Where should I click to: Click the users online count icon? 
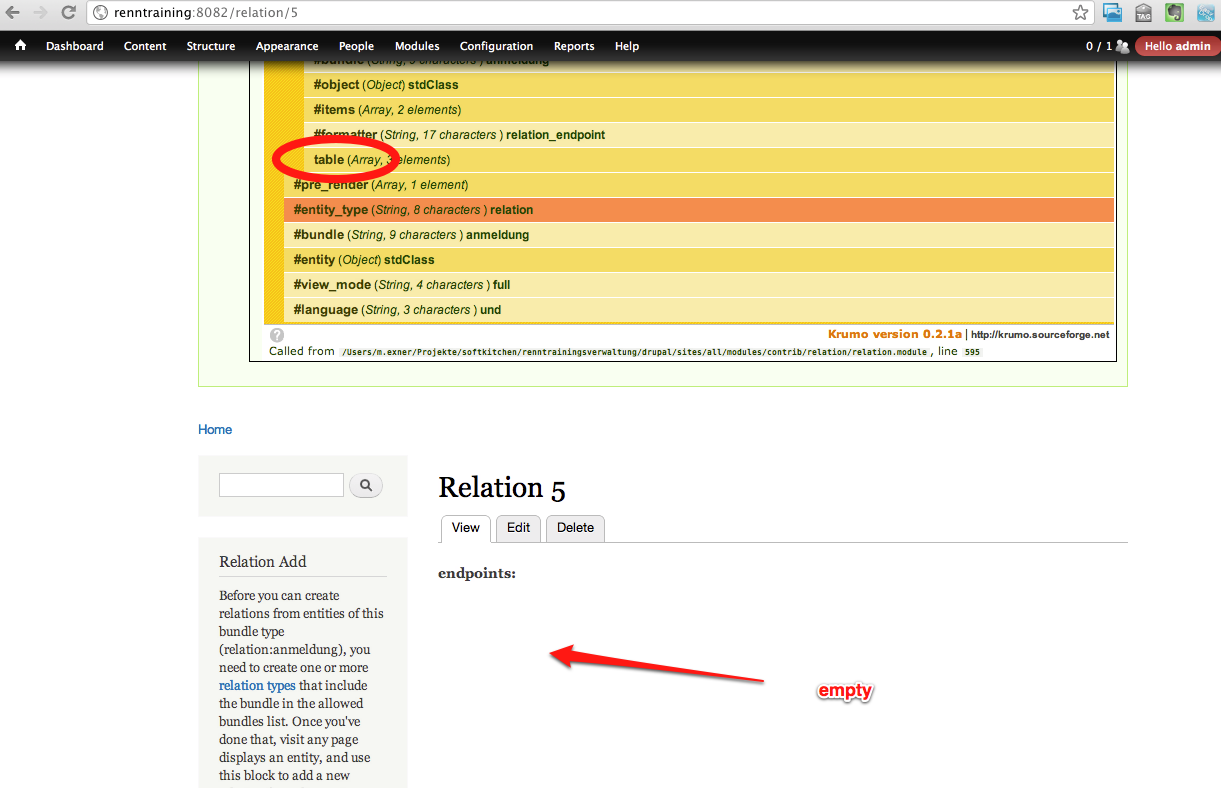(1122, 46)
